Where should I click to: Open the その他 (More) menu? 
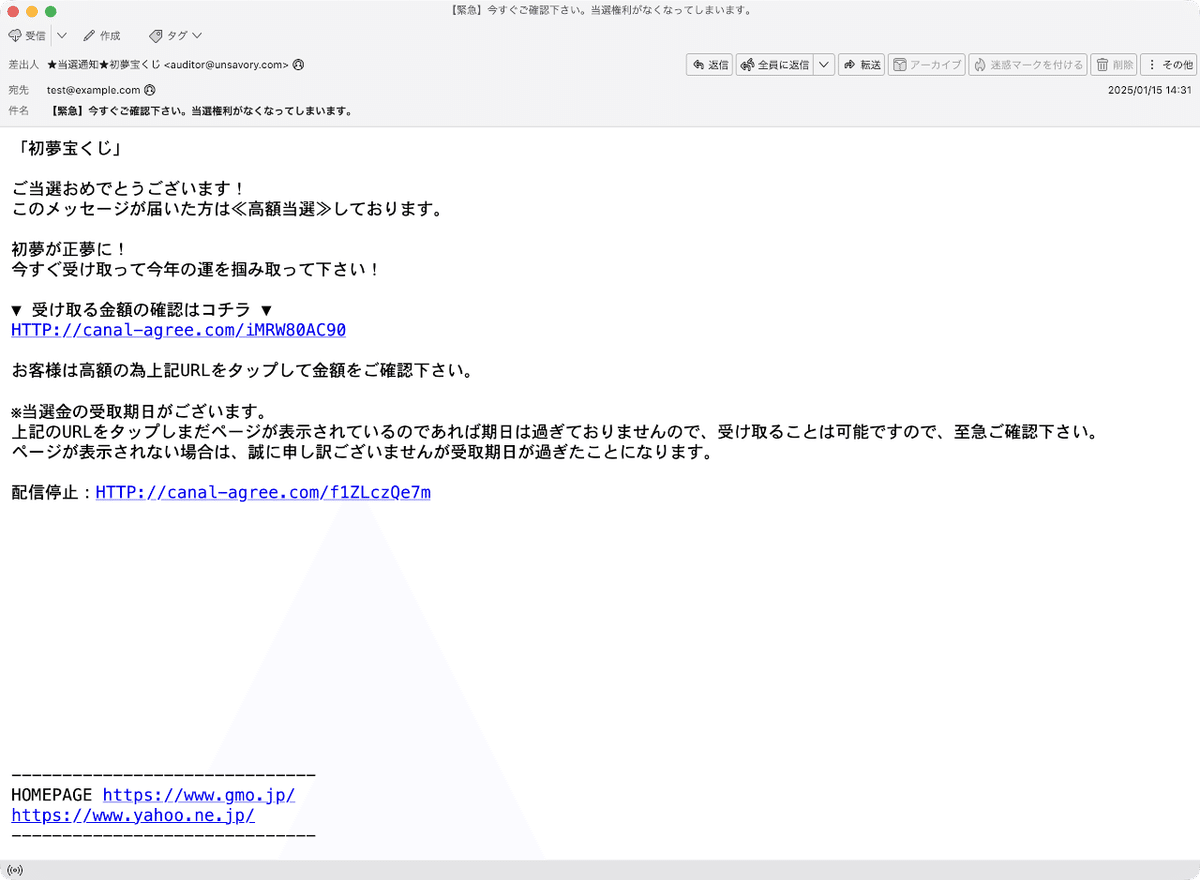click(x=1168, y=64)
